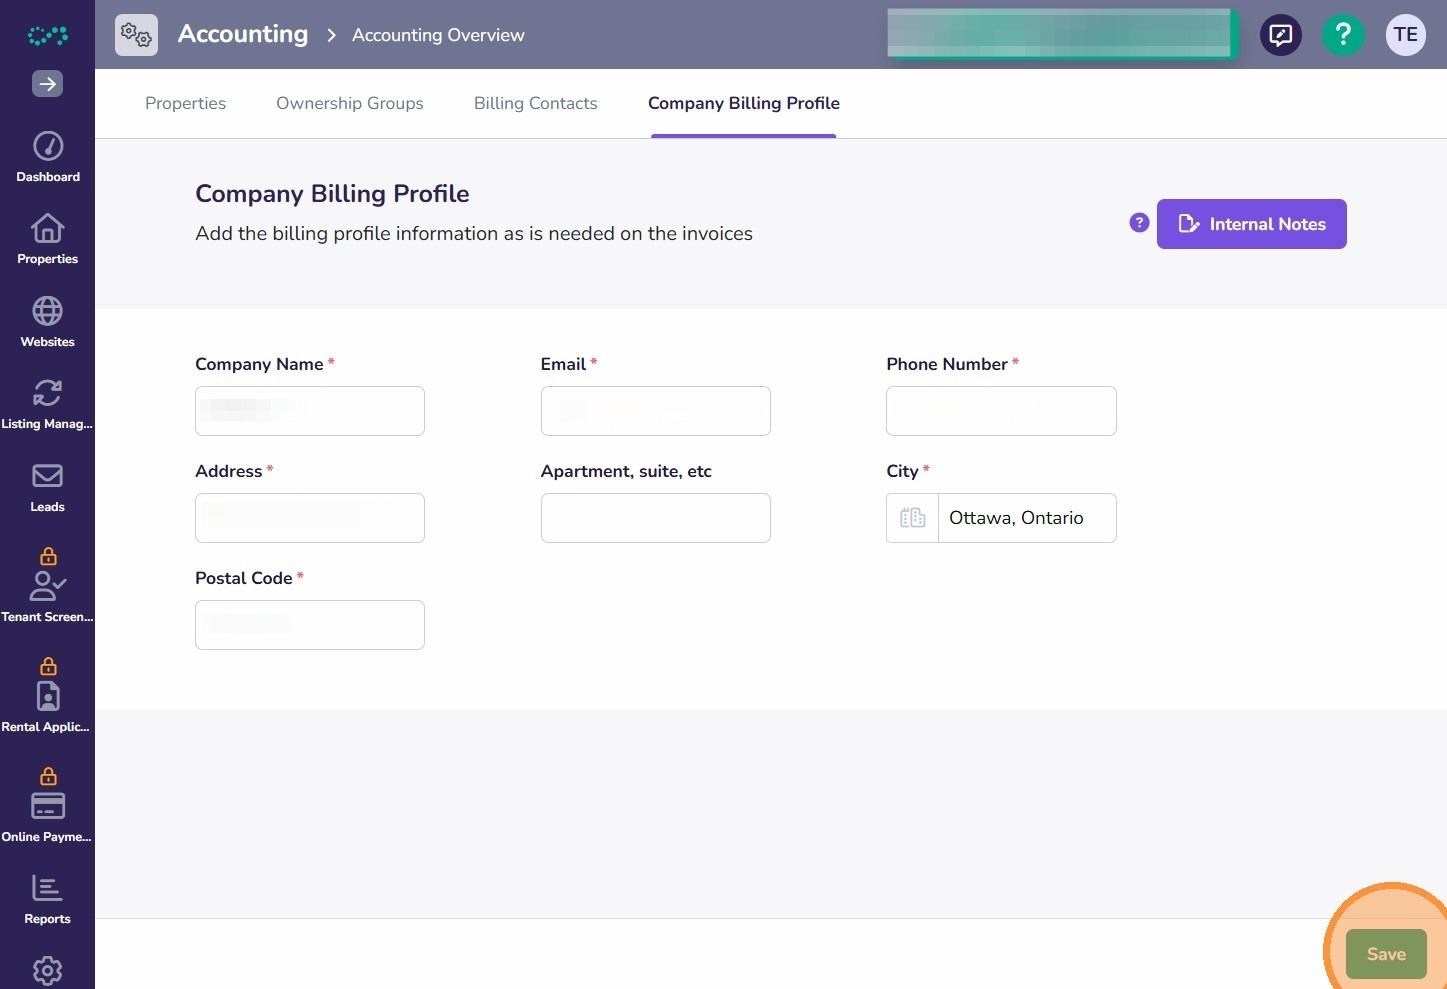
Task: Open the TE user avatar menu
Action: point(1405,35)
